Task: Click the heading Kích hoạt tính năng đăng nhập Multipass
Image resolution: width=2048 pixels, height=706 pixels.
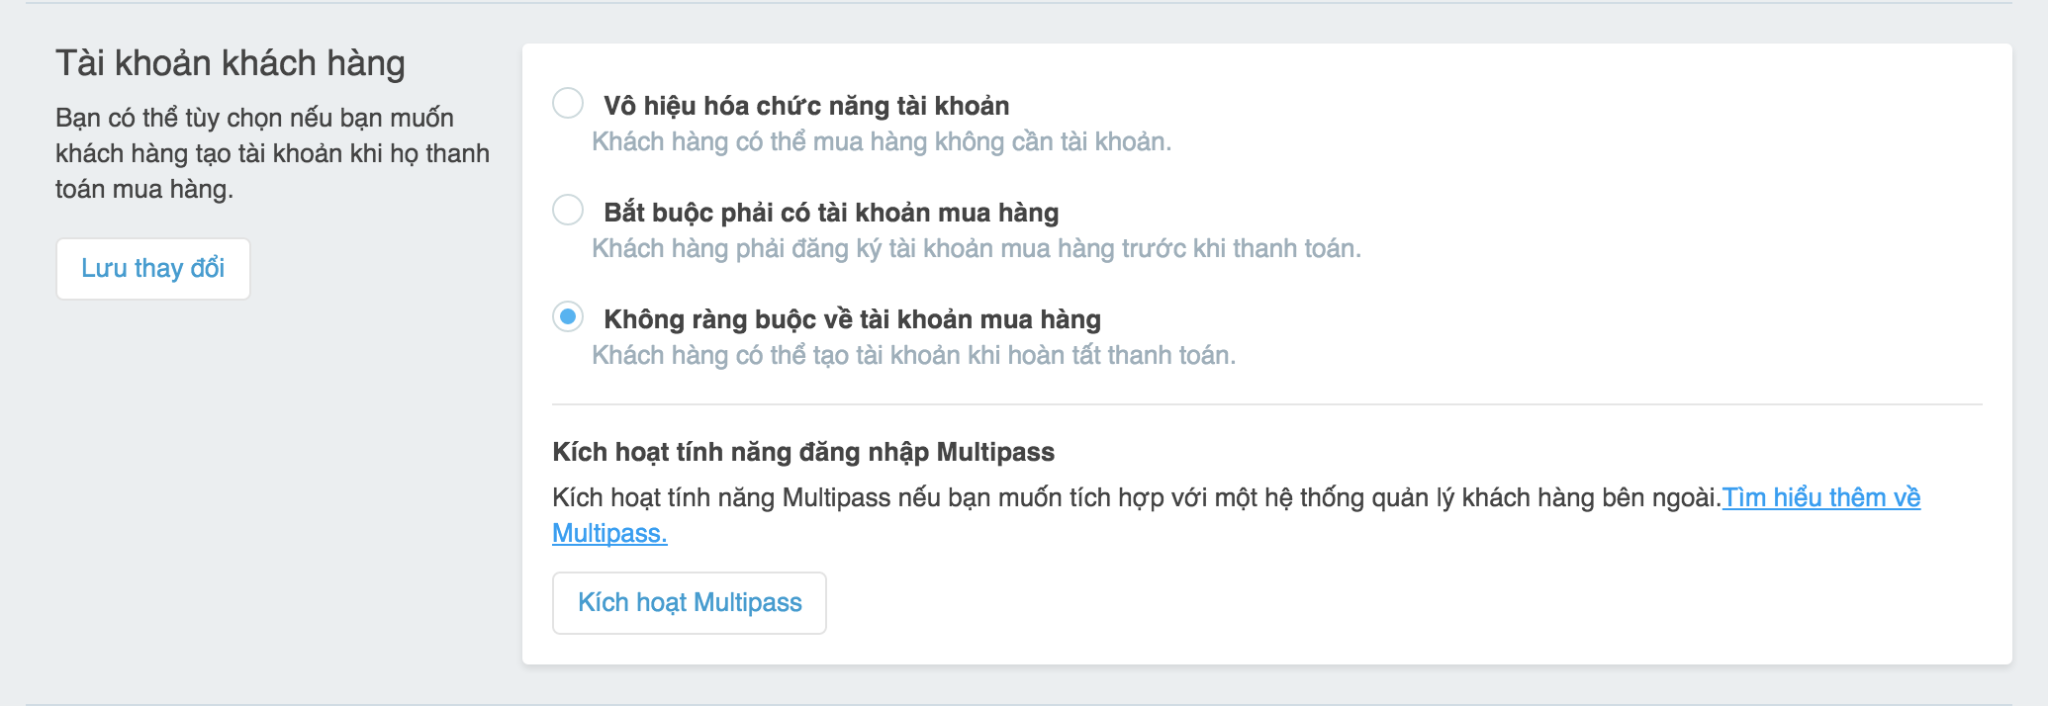Action: click(x=803, y=452)
